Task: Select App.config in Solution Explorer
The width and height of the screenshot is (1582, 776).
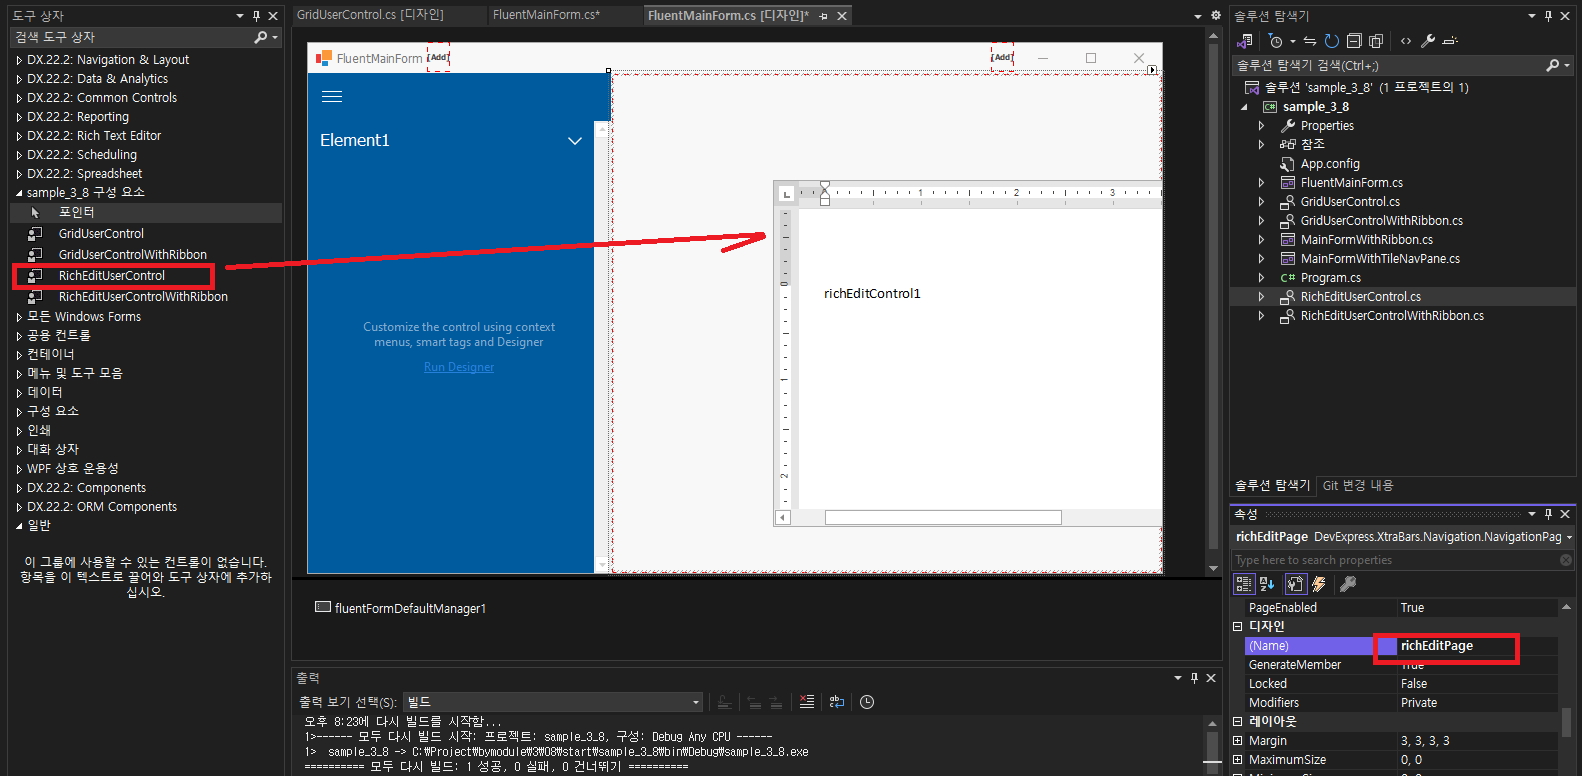Action: coord(1329,164)
